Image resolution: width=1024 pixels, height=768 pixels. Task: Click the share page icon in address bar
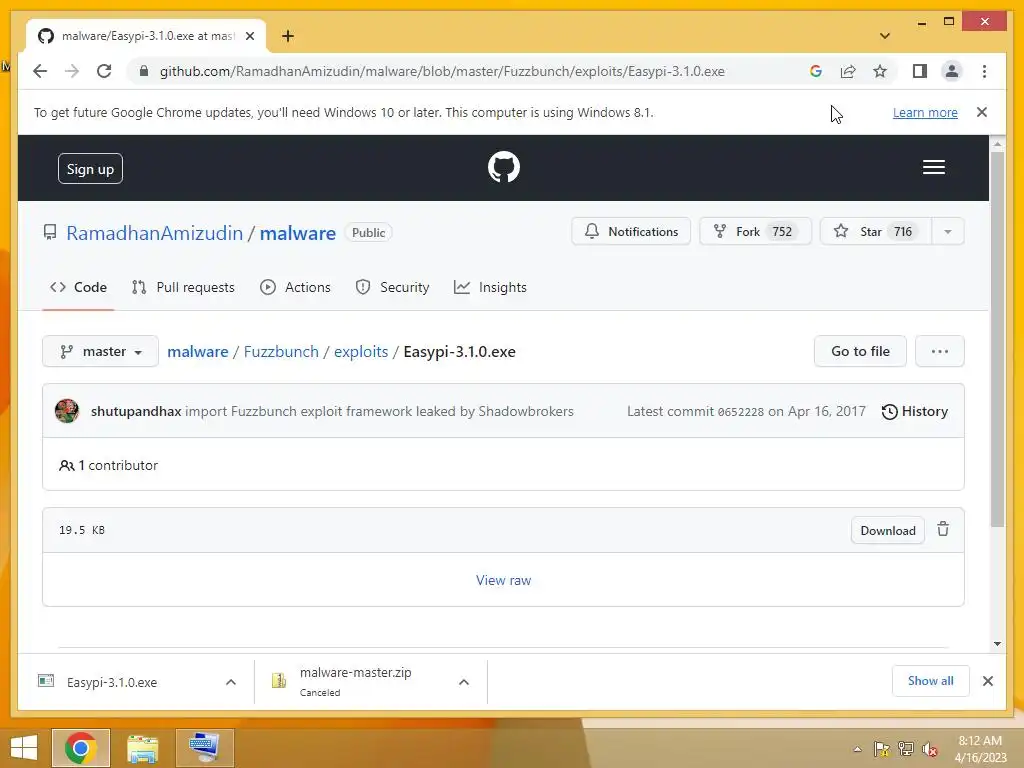(848, 71)
